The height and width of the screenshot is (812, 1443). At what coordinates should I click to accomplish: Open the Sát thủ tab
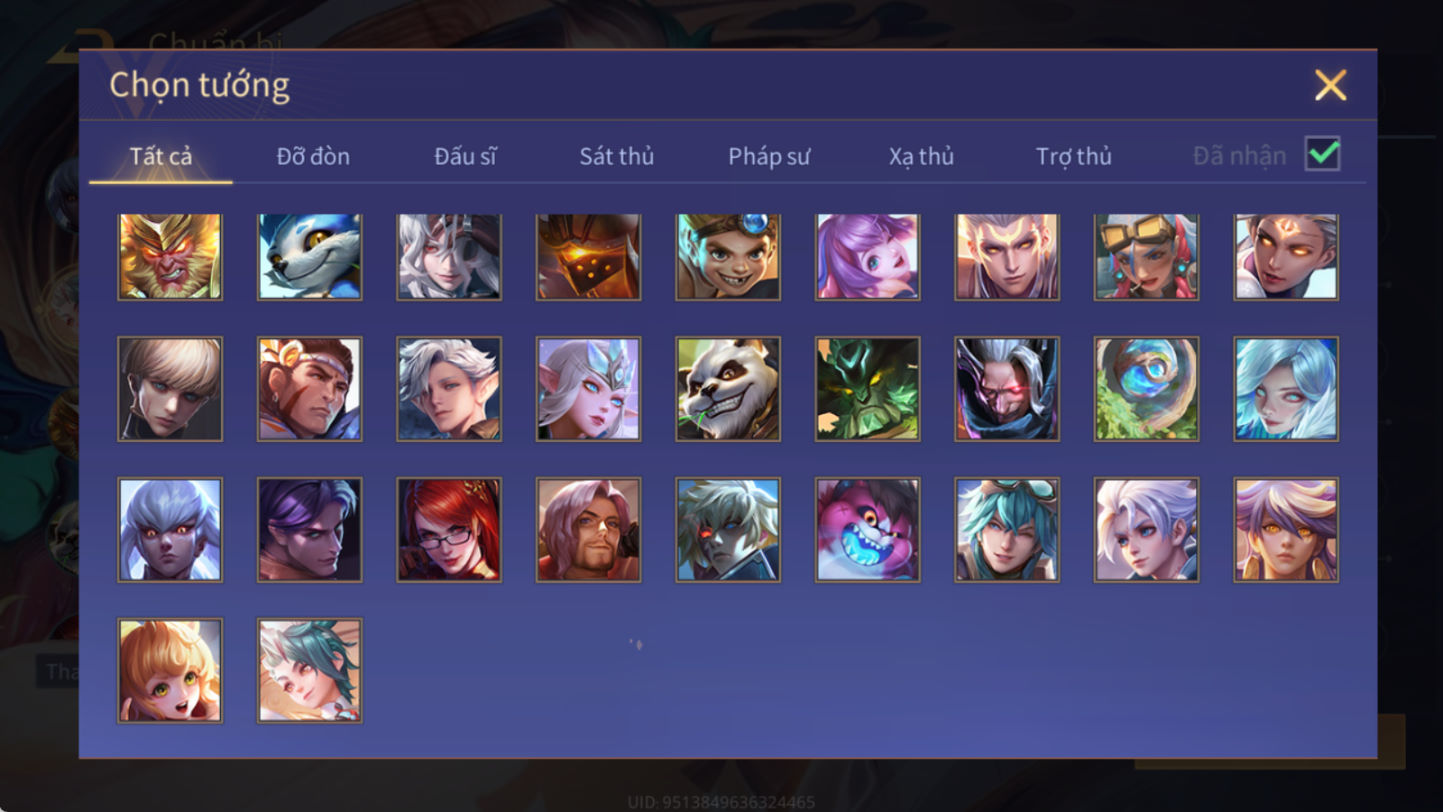(x=617, y=156)
